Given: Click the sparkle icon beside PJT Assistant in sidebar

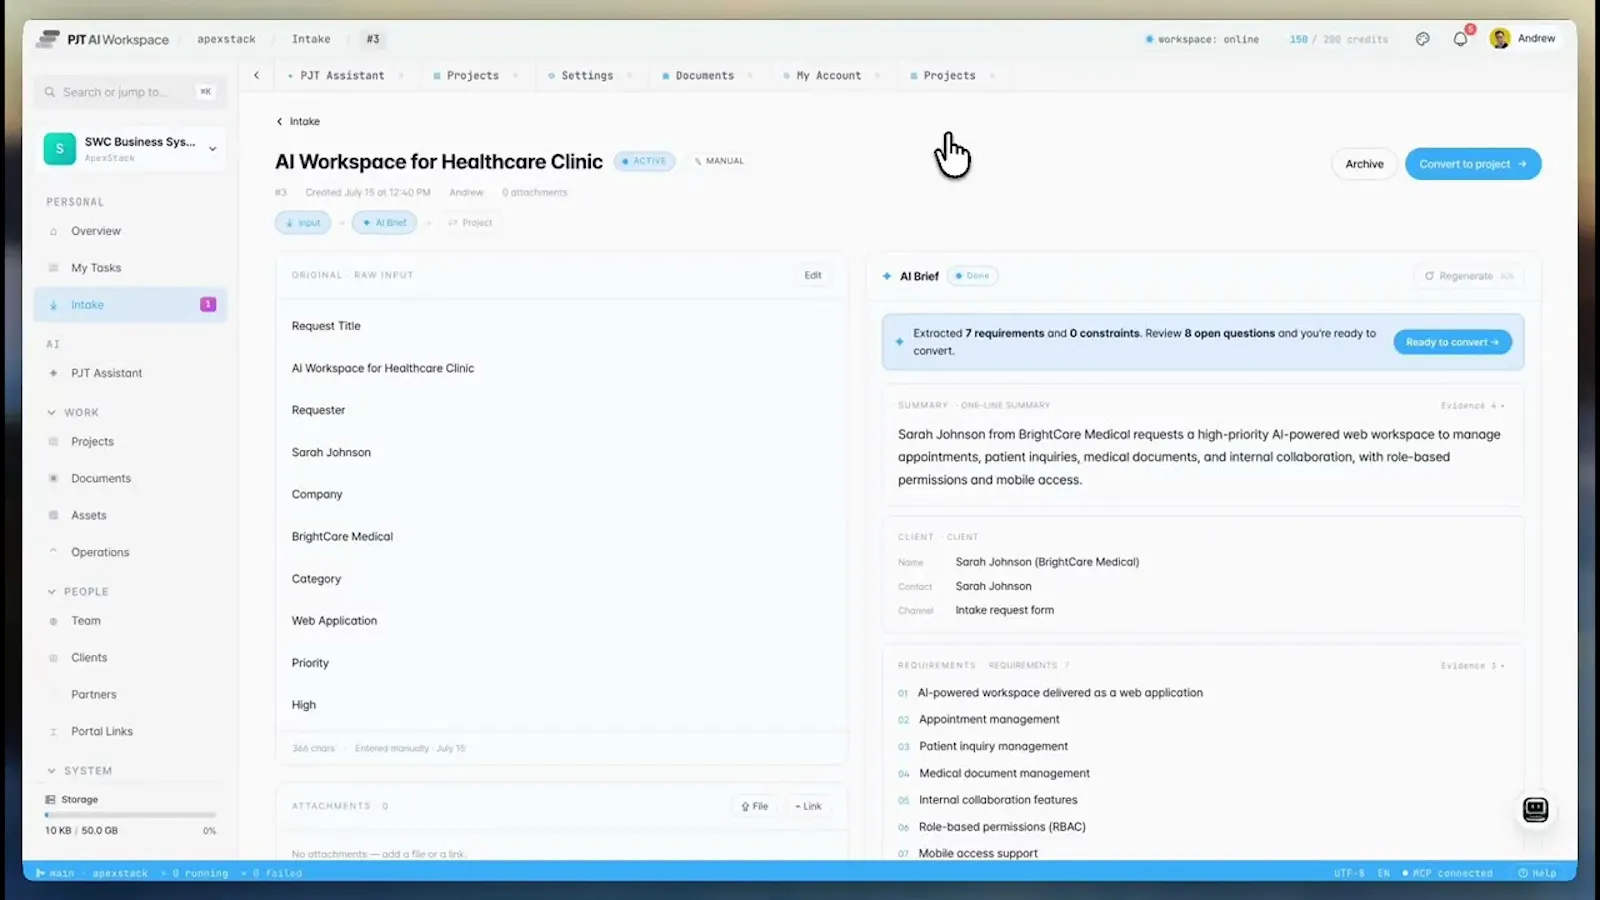Looking at the screenshot, I should 53,373.
